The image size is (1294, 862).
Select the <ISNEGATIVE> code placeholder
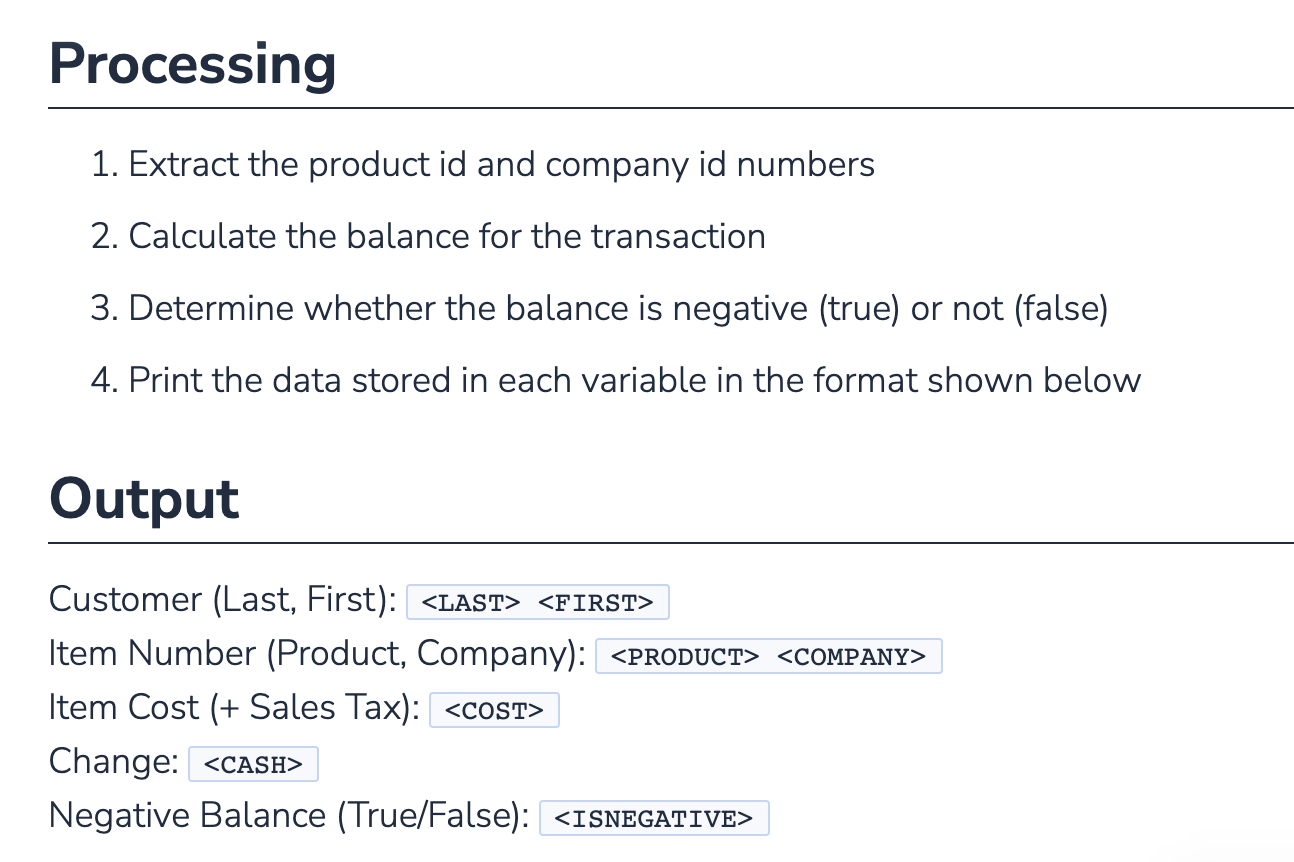[x=654, y=818]
